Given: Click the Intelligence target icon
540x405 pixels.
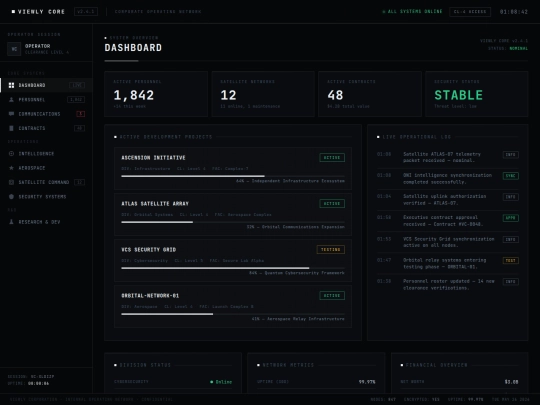Looking at the screenshot, I should 11,154.
